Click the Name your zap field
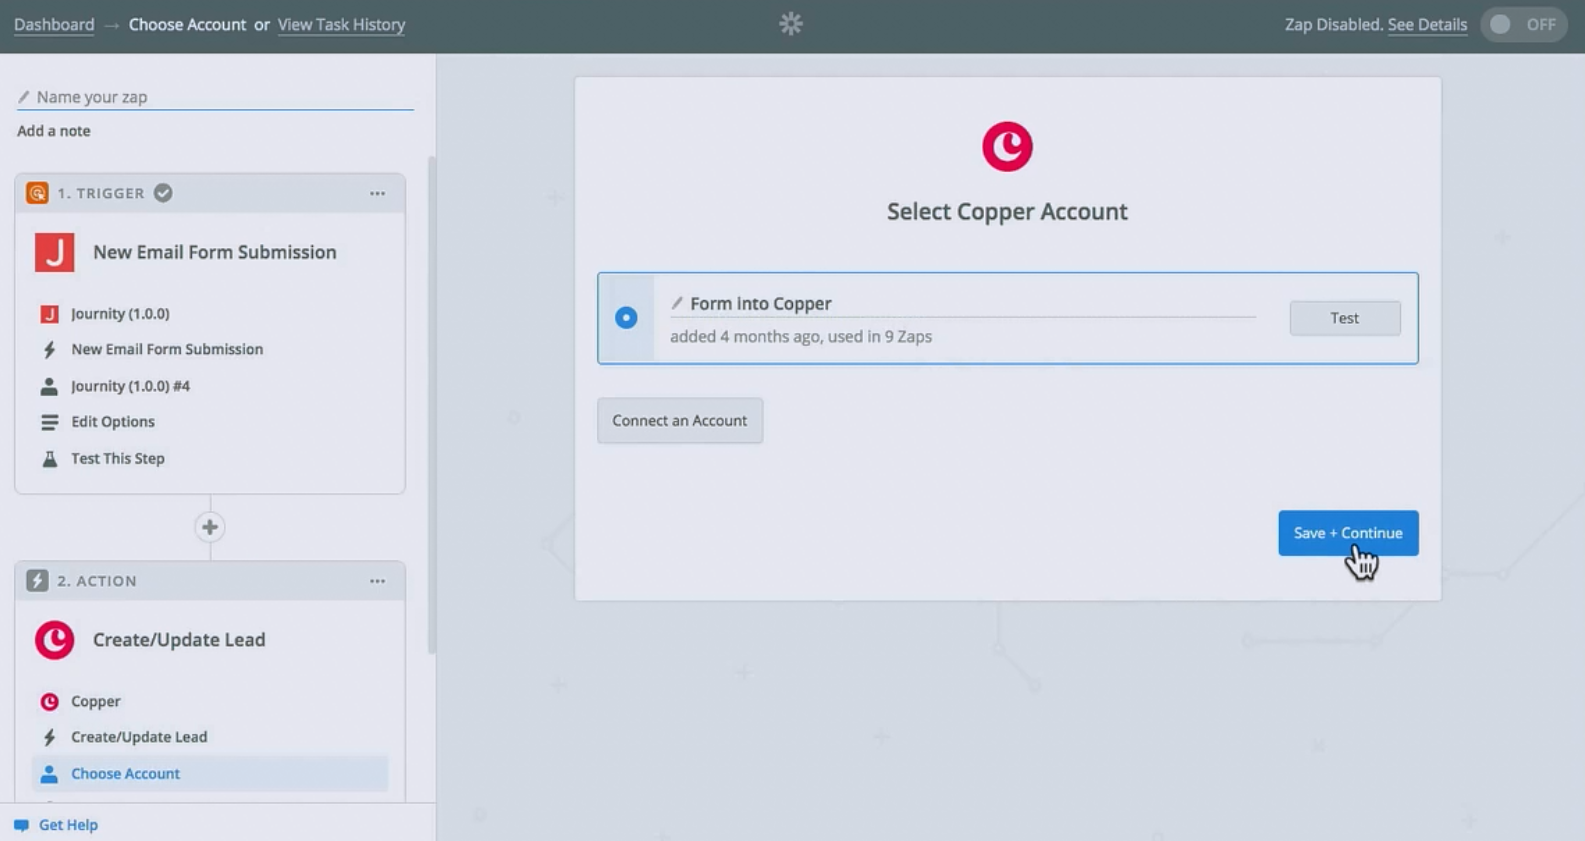Image resolution: width=1585 pixels, height=841 pixels. pyautogui.click(x=215, y=97)
